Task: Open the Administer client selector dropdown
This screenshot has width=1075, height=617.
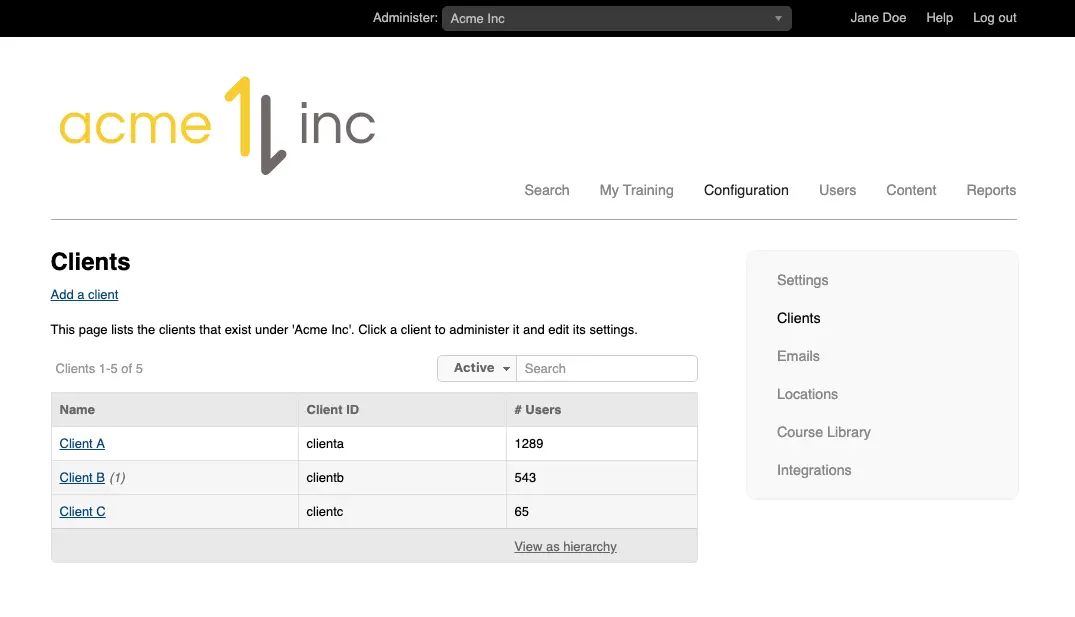Action: click(x=616, y=17)
